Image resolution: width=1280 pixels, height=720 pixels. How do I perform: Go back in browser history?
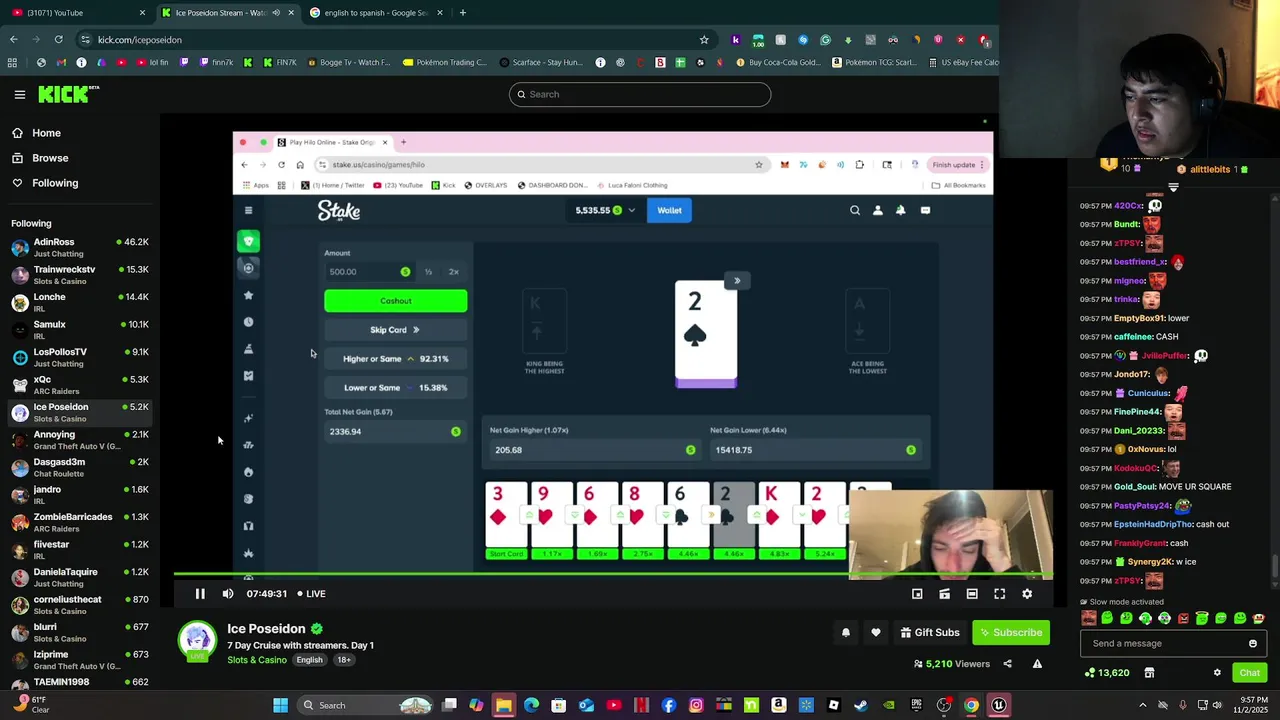[x=14, y=40]
